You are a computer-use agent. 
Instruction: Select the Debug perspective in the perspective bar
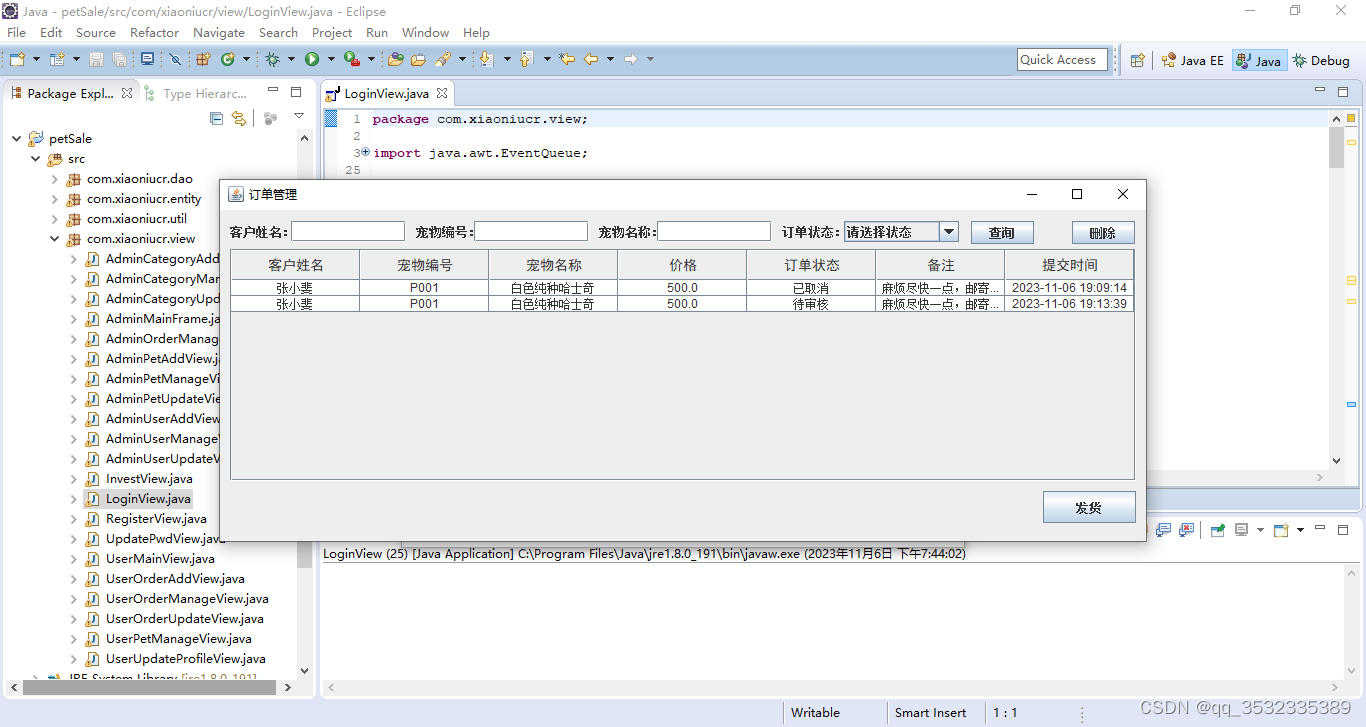(1321, 60)
